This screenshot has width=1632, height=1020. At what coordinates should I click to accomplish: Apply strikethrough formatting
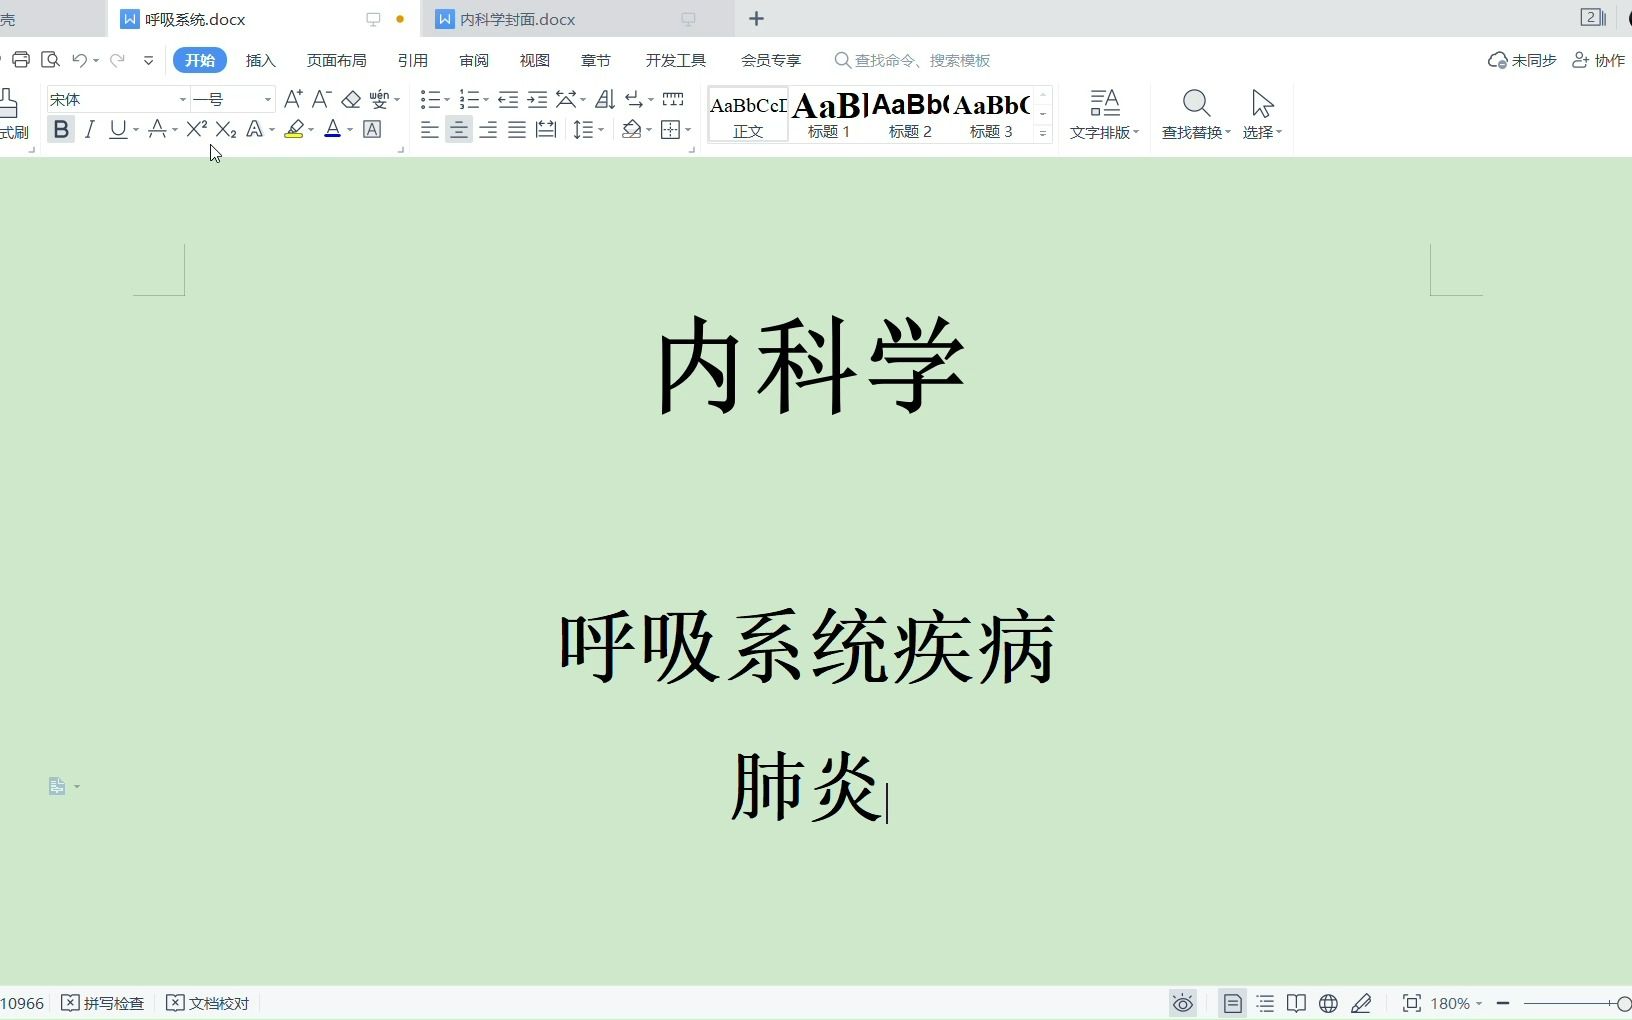(x=157, y=130)
